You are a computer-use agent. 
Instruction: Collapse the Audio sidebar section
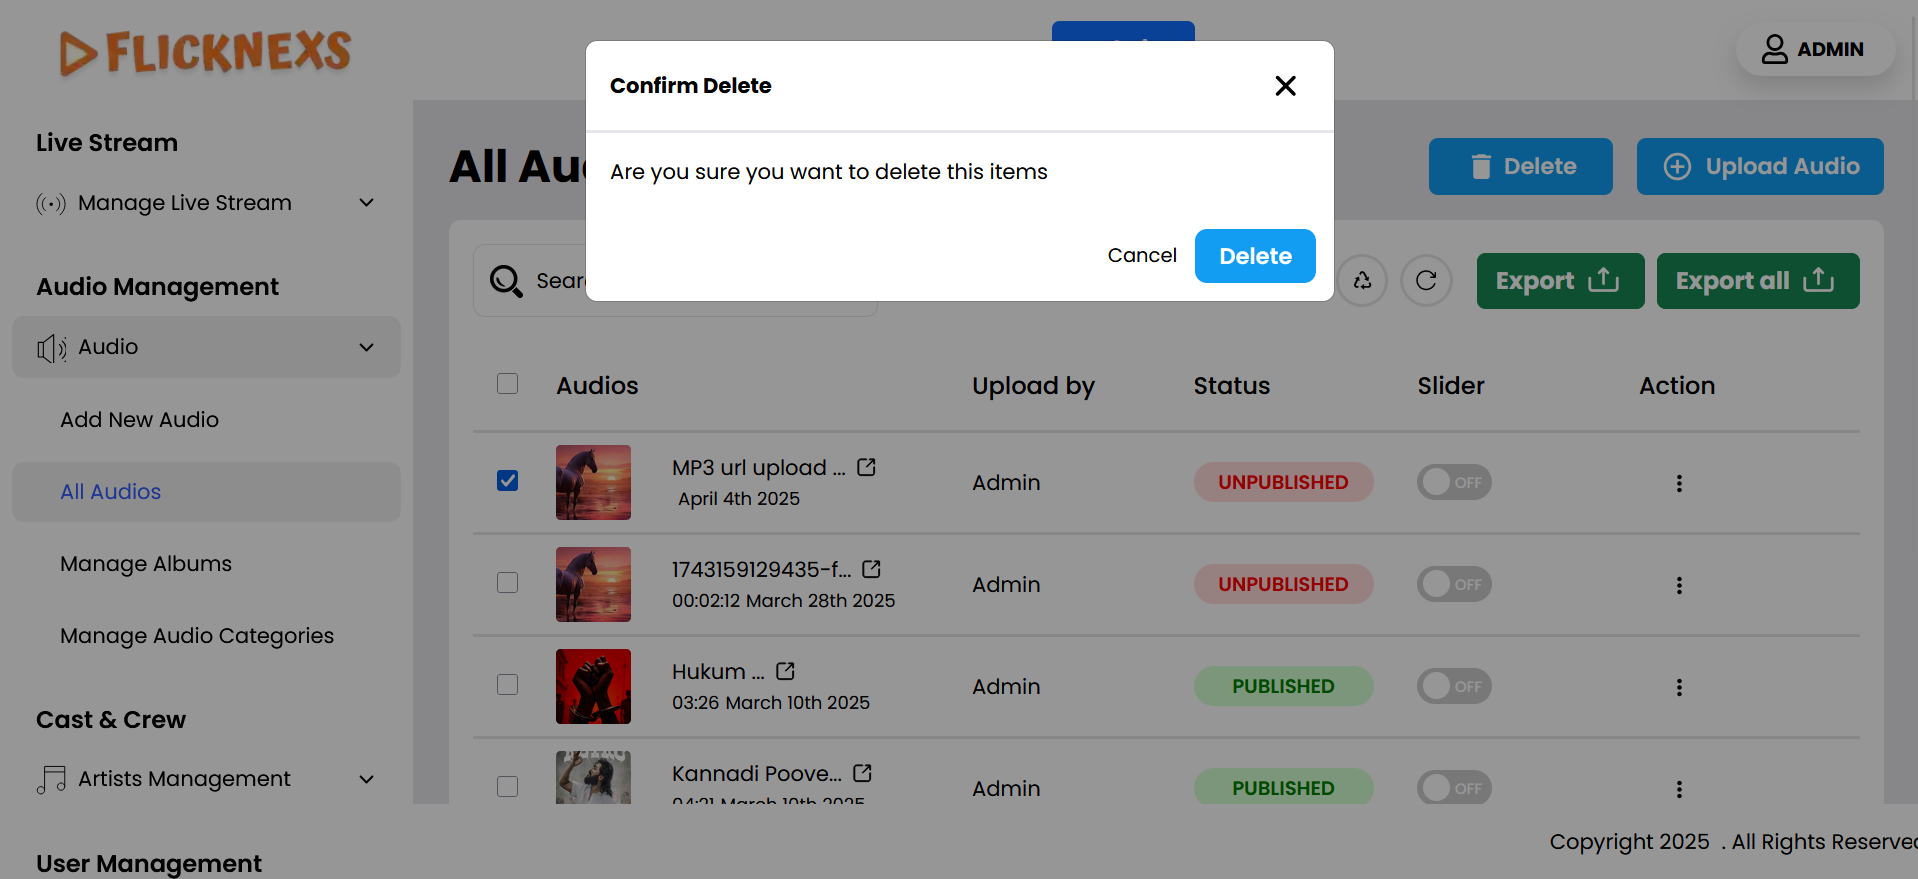367,347
